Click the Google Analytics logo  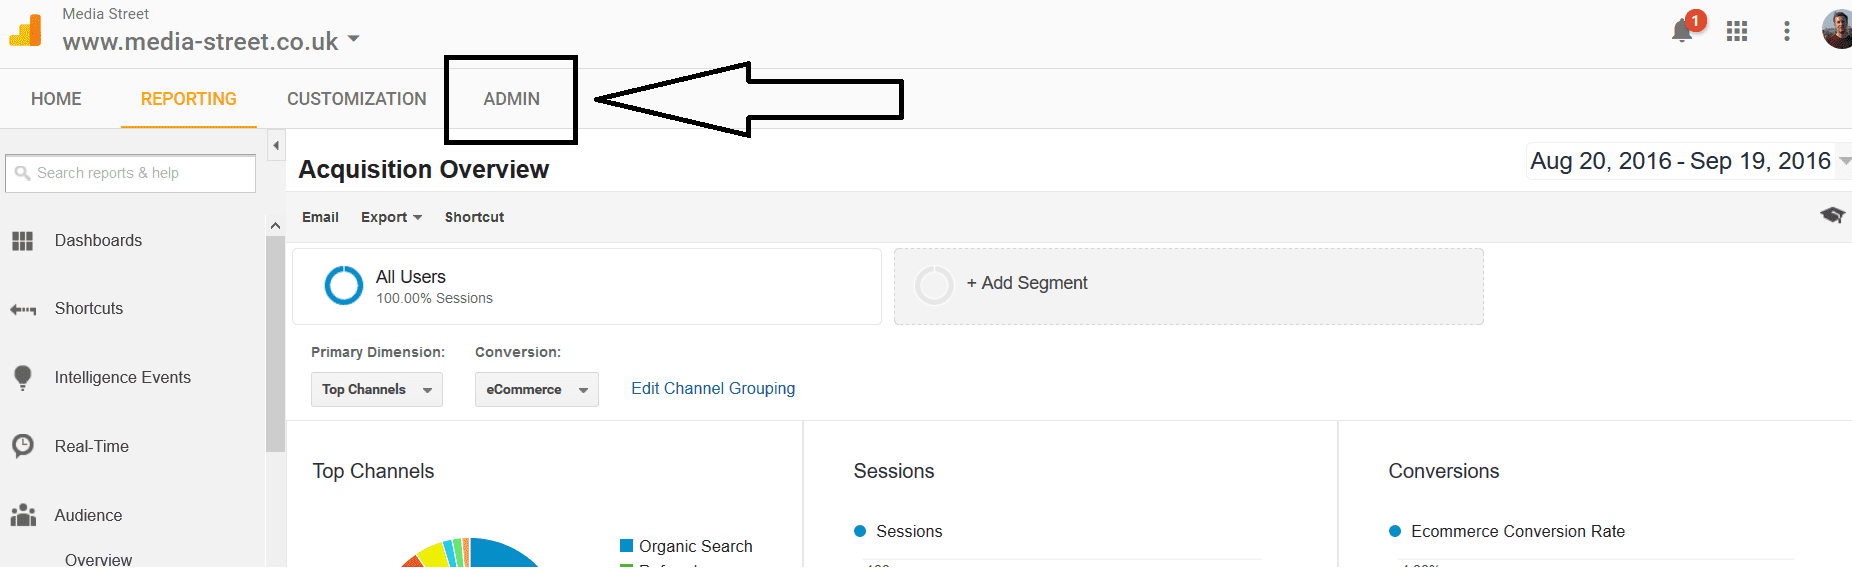[26, 31]
